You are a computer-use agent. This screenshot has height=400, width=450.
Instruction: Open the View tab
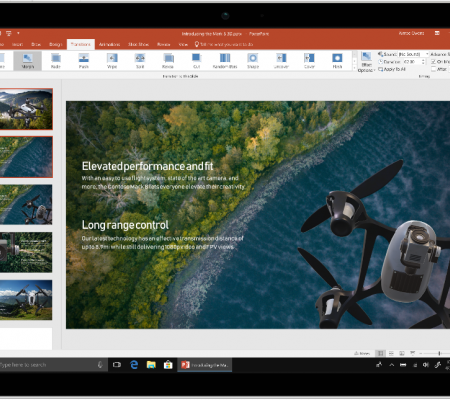tap(183, 44)
